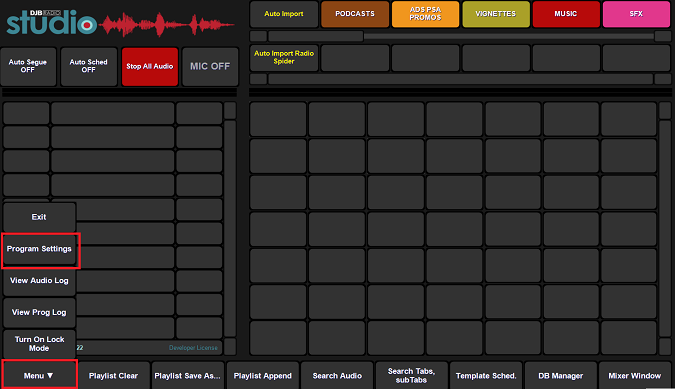Open Auto Import Radio Spider subtab

(284, 57)
